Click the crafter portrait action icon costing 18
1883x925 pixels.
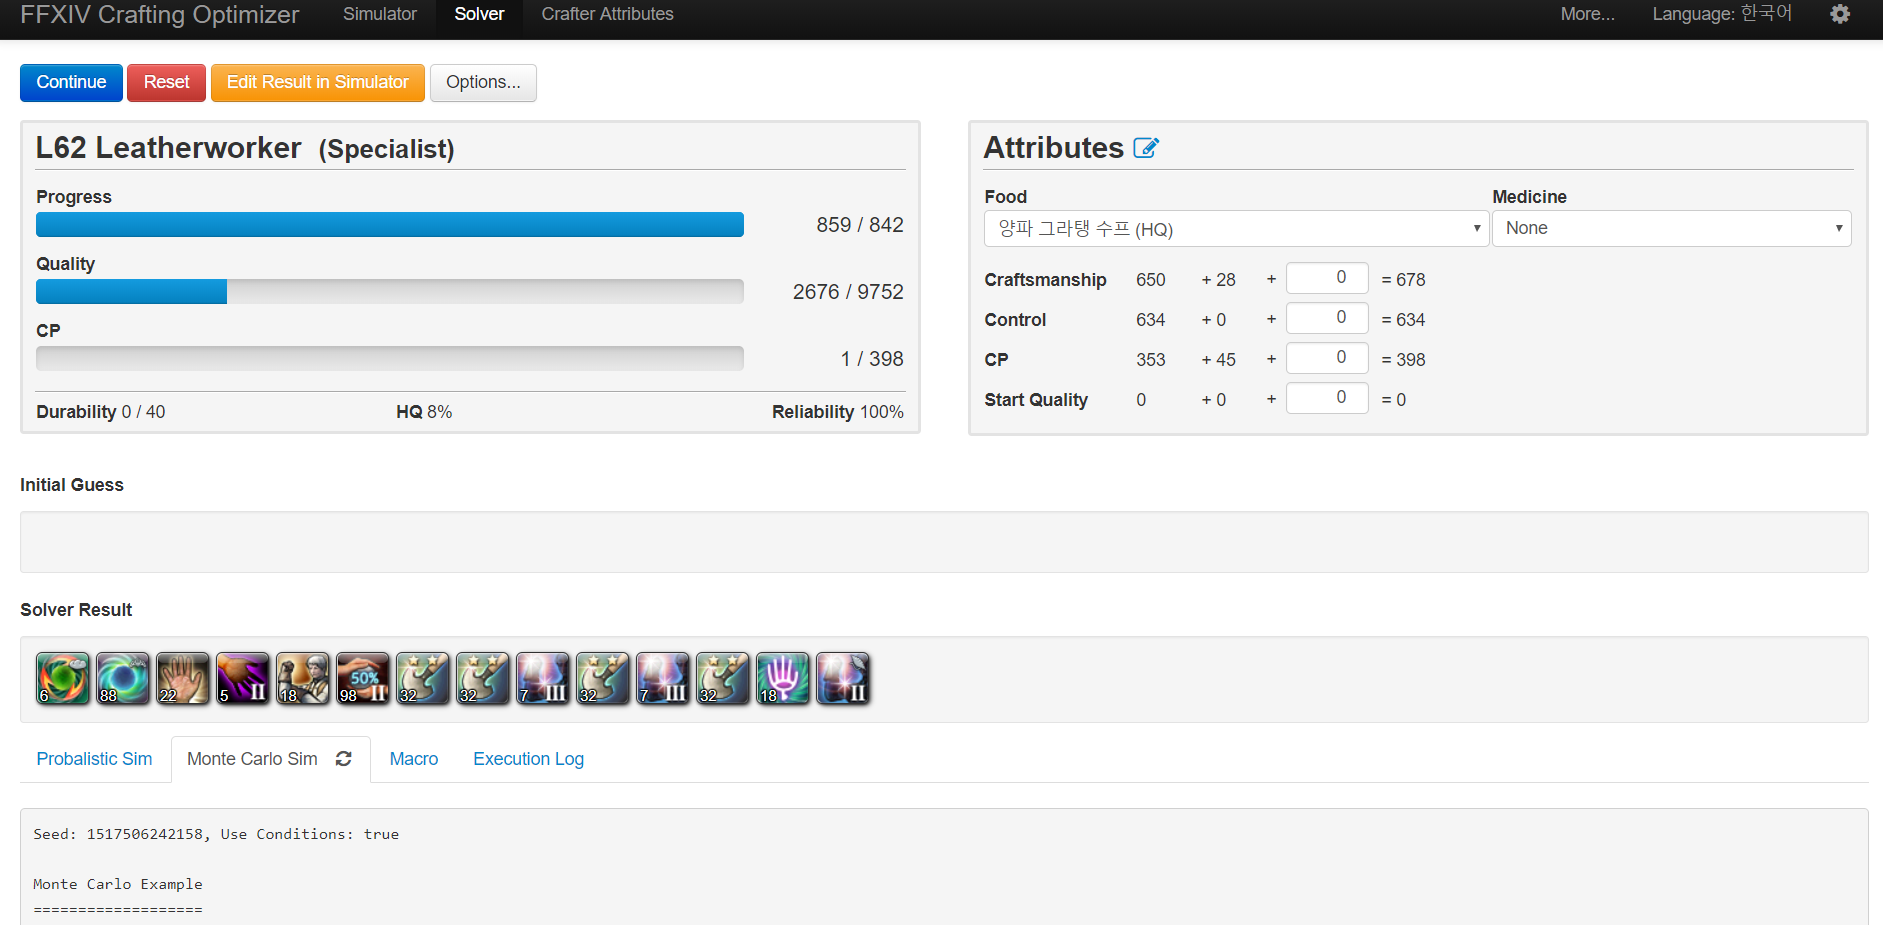[303, 679]
